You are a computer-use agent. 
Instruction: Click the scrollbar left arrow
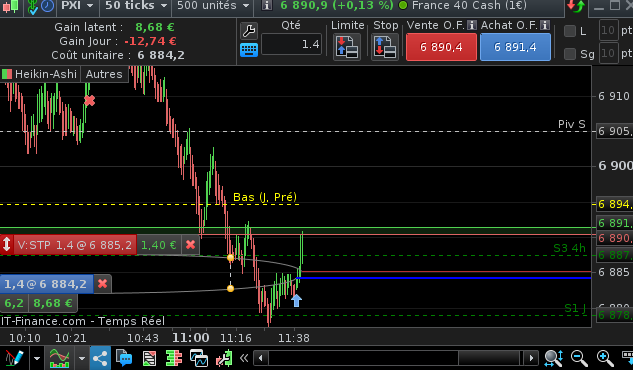(x=261, y=358)
